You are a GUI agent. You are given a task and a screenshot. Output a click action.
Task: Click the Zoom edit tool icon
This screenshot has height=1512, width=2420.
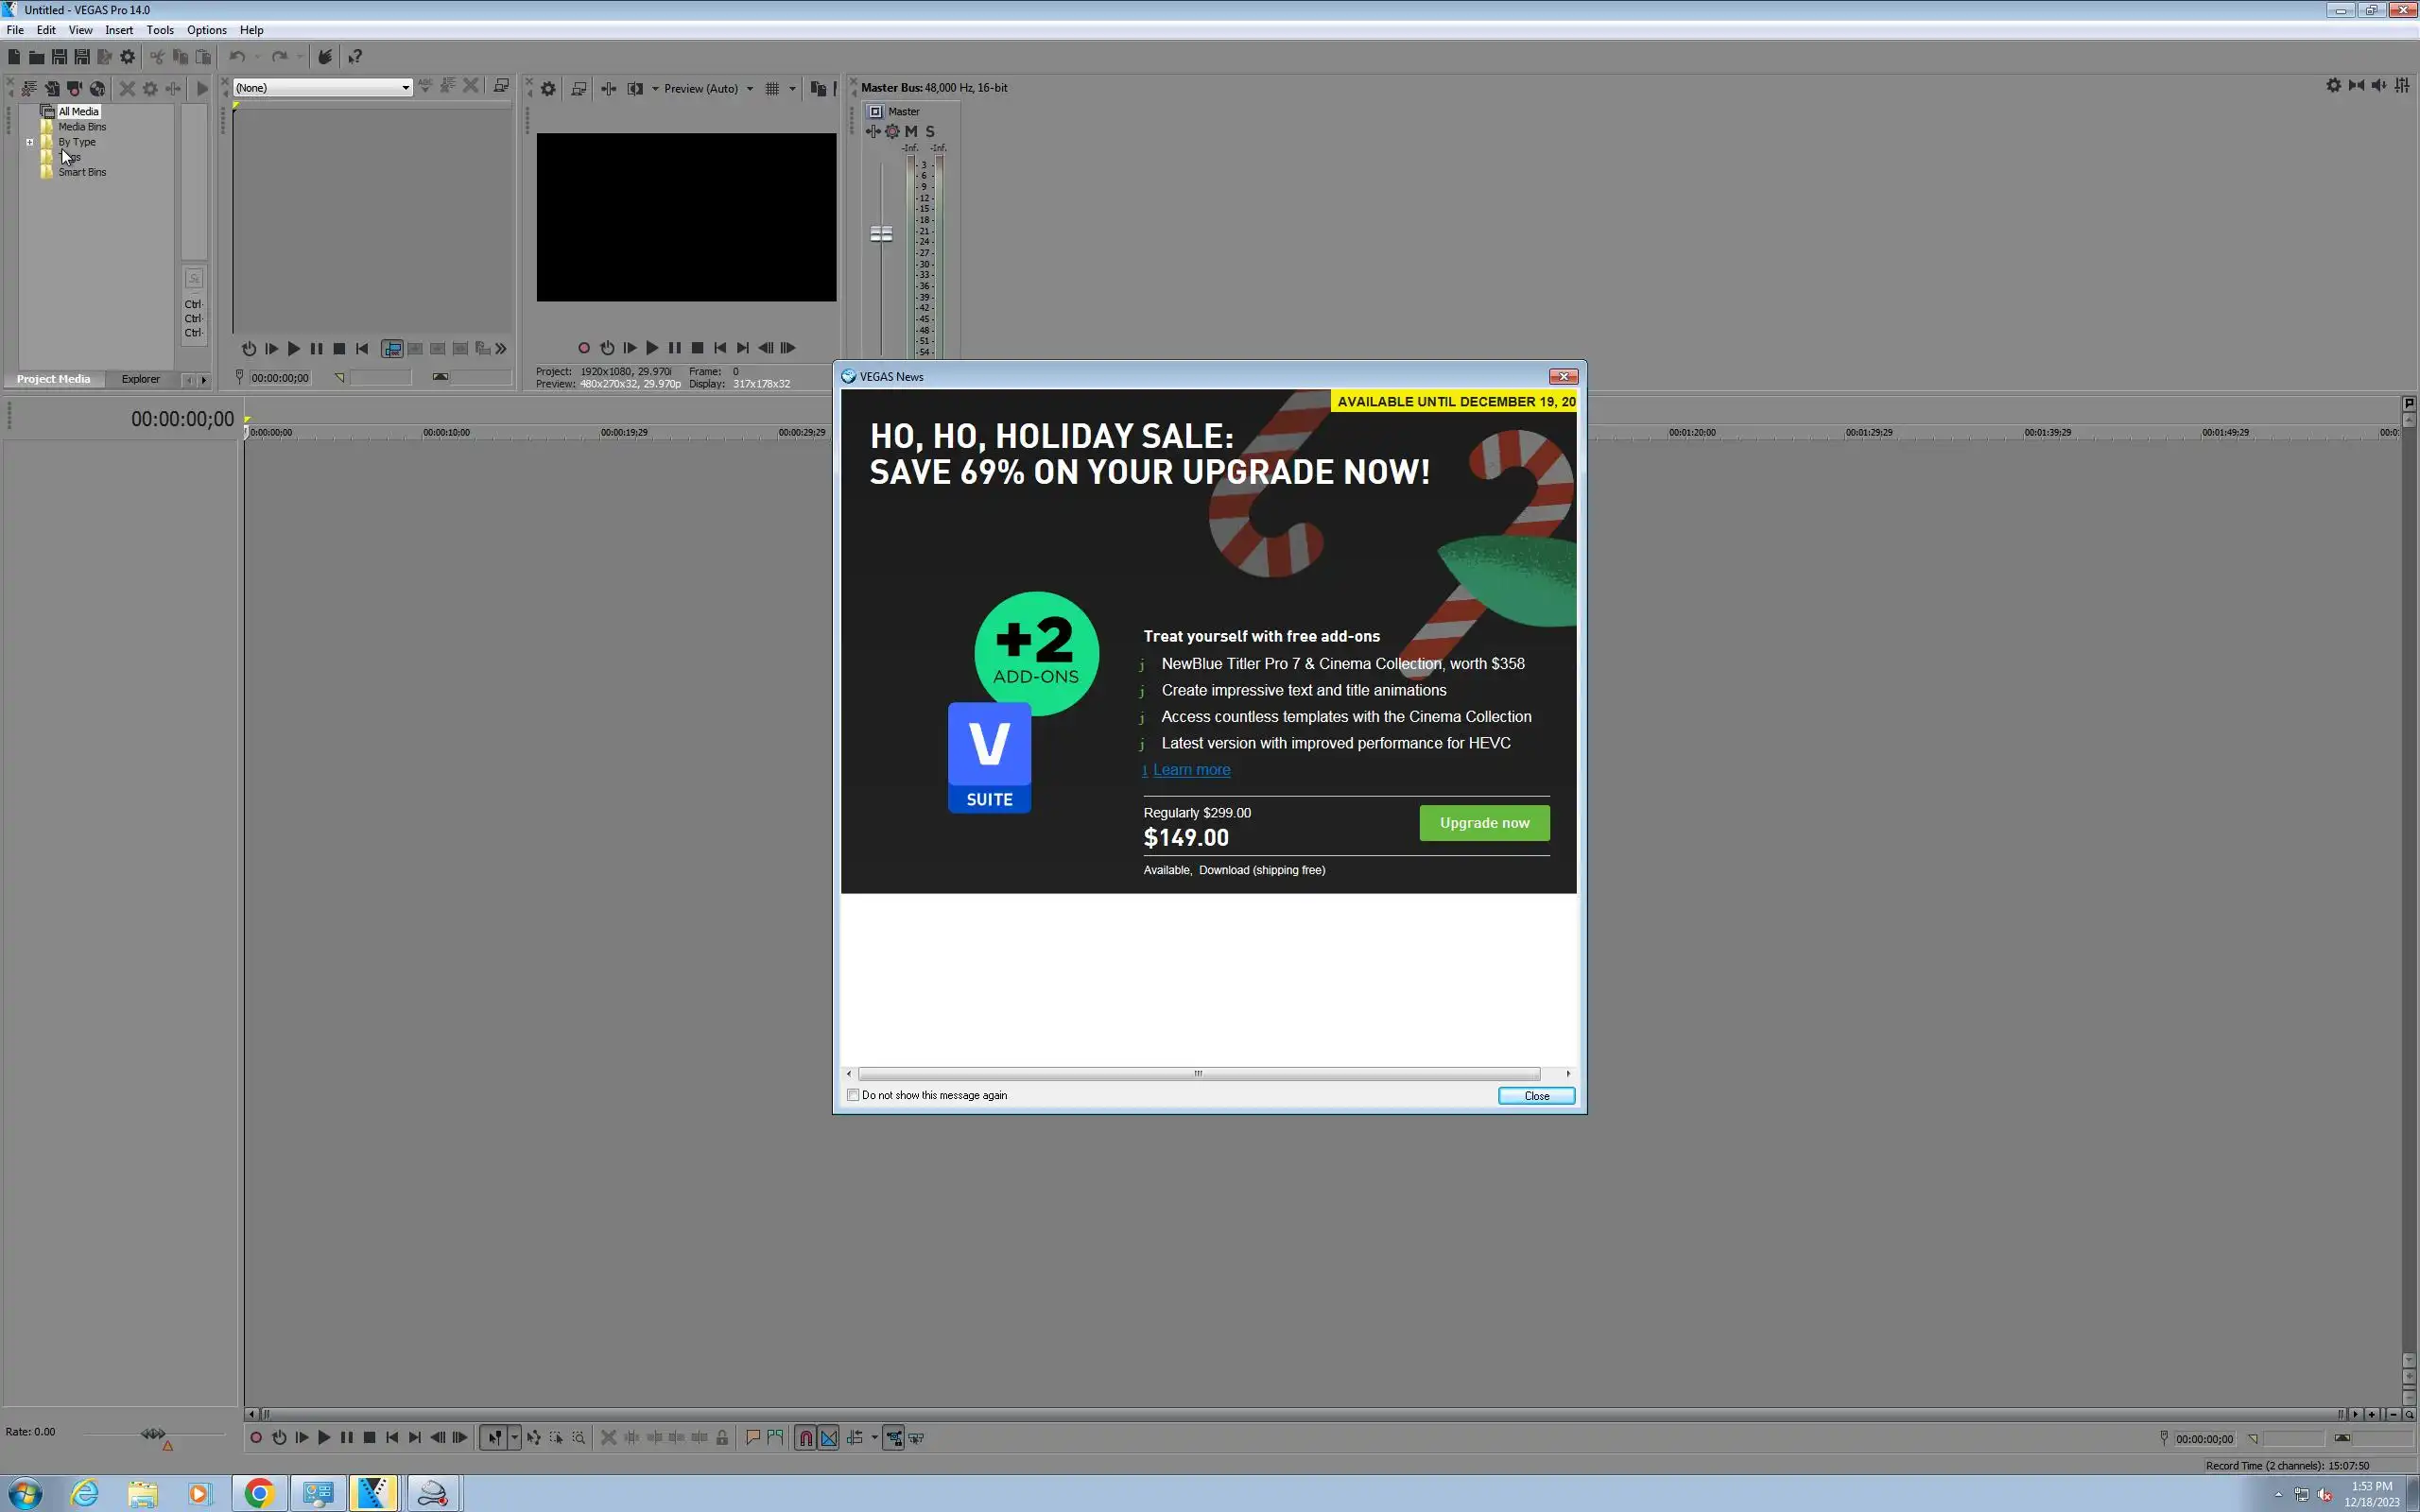coord(579,1438)
